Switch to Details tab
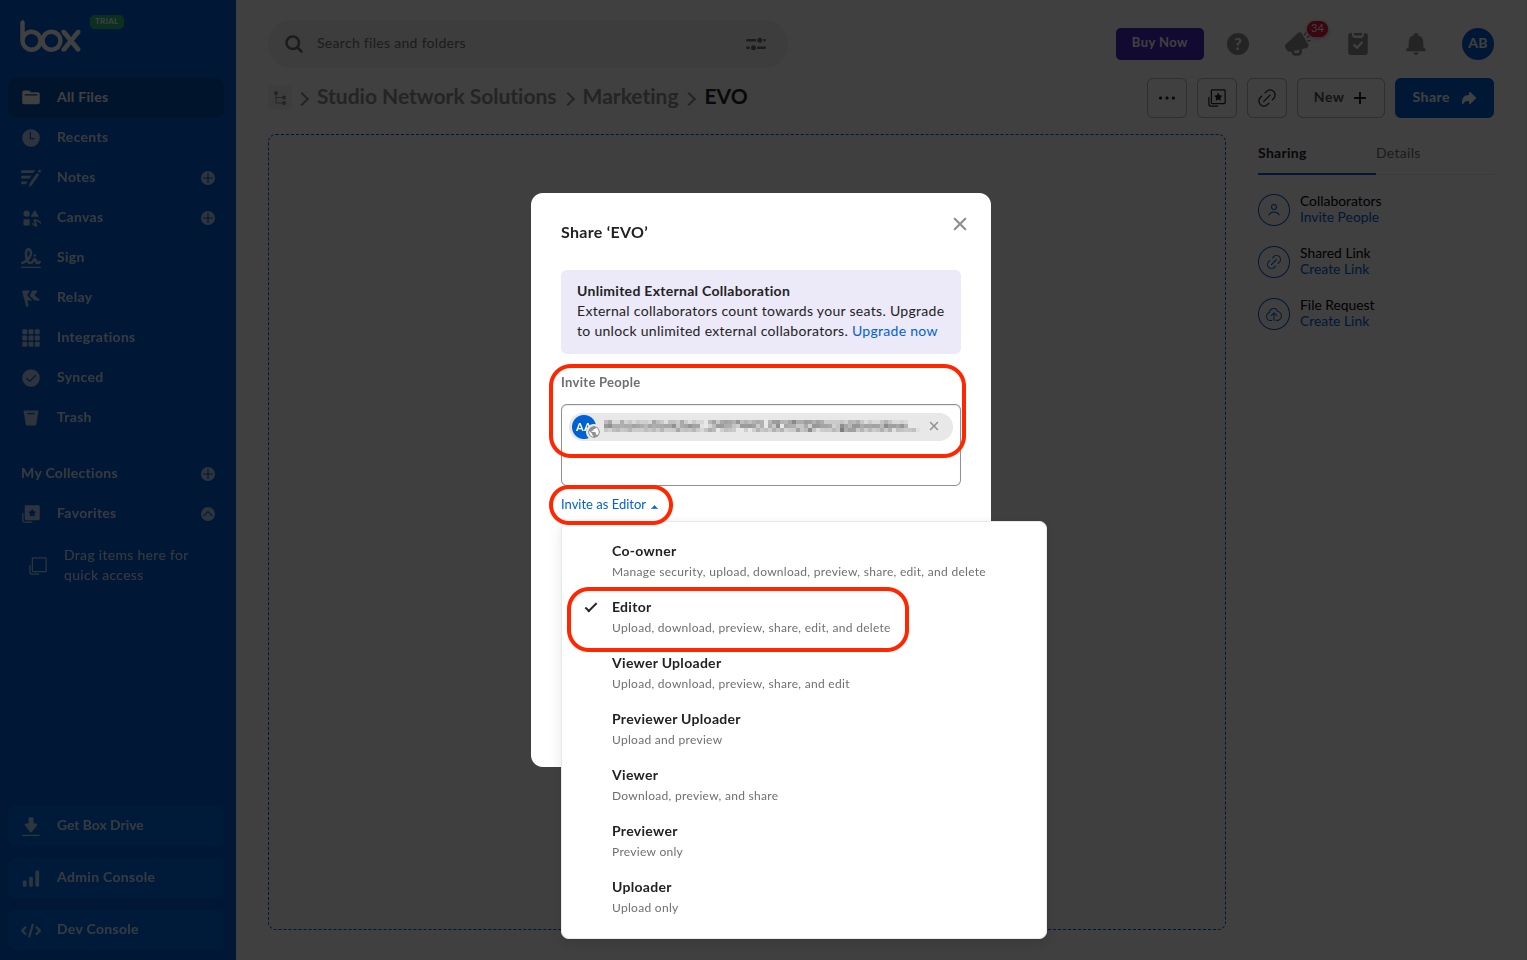 [1398, 154]
